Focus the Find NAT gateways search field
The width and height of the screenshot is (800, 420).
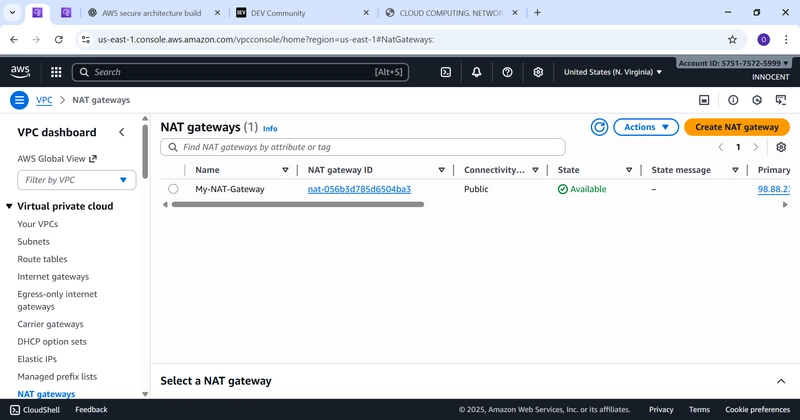(x=363, y=147)
